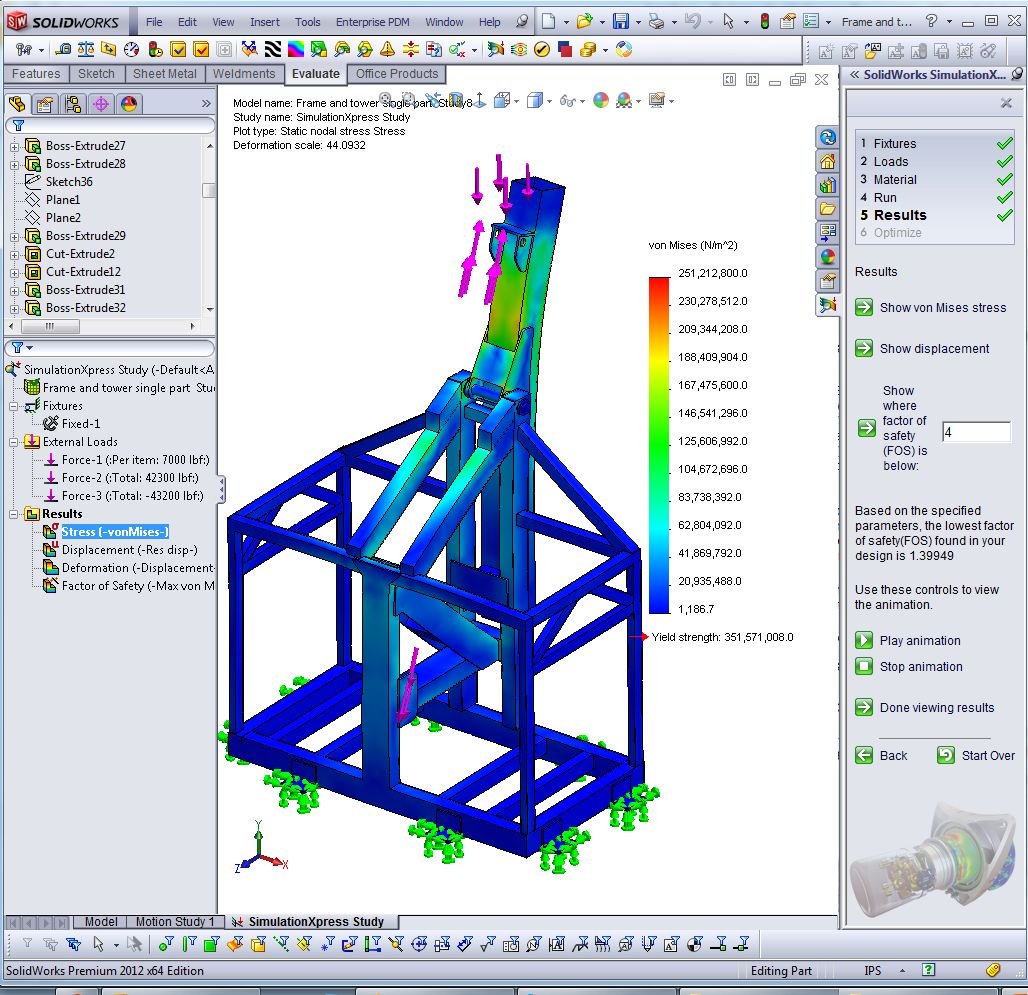Click Start Over button
Viewport: 1028px width, 995px height.
976,755
